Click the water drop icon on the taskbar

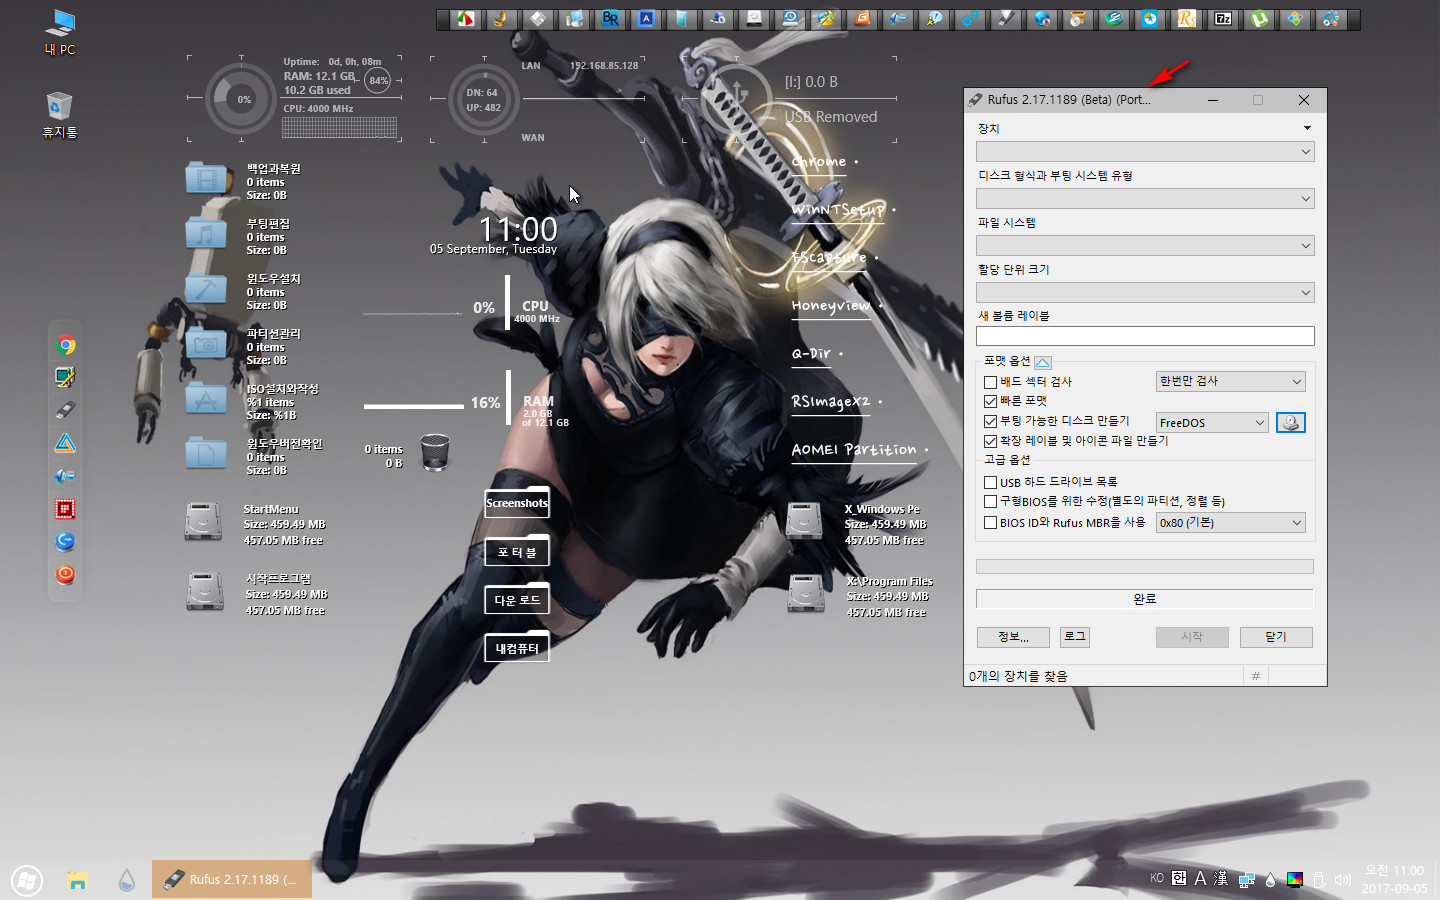pyautogui.click(x=126, y=880)
